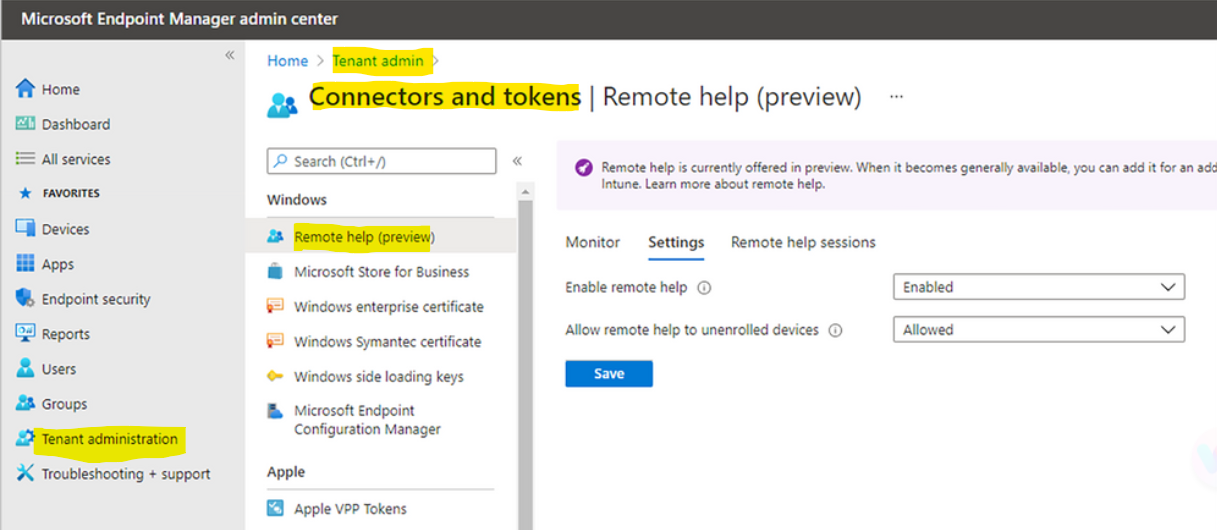Click the All services list icon
The height and width of the screenshot is (530, 1217).
pyautogui.click(x=26, y=159)
